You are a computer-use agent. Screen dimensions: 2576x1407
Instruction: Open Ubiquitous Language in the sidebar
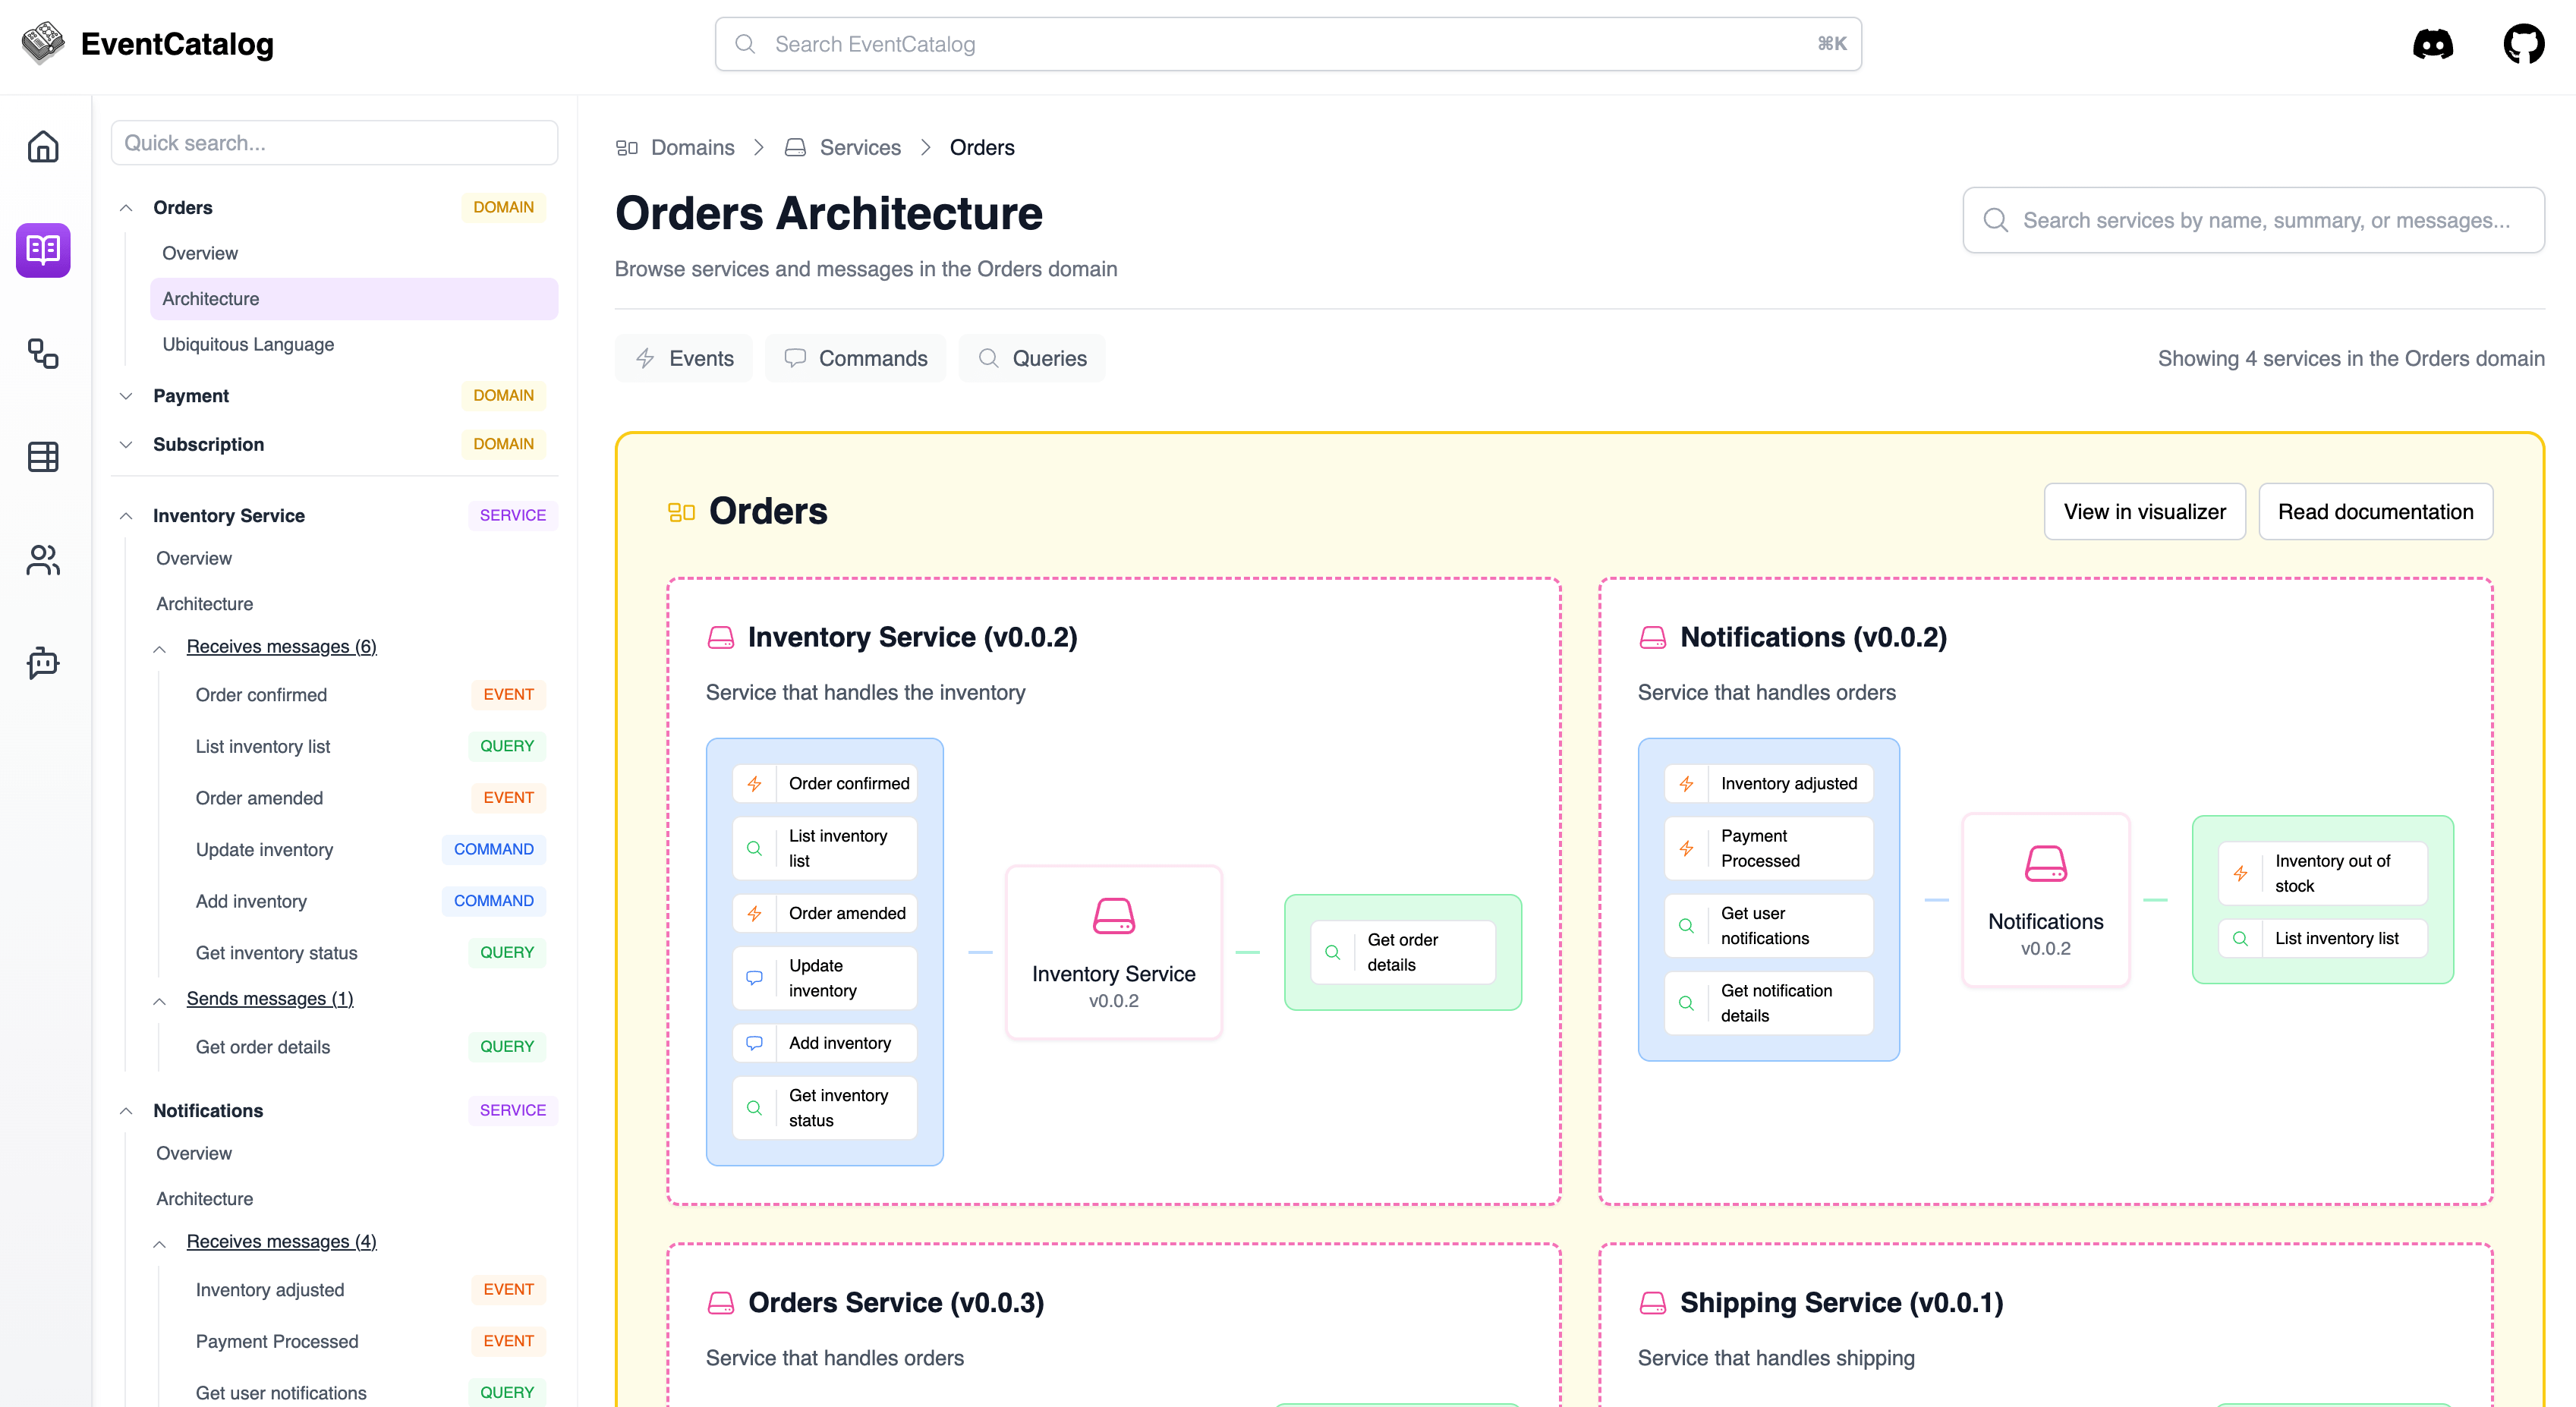(x=248, y=344)
